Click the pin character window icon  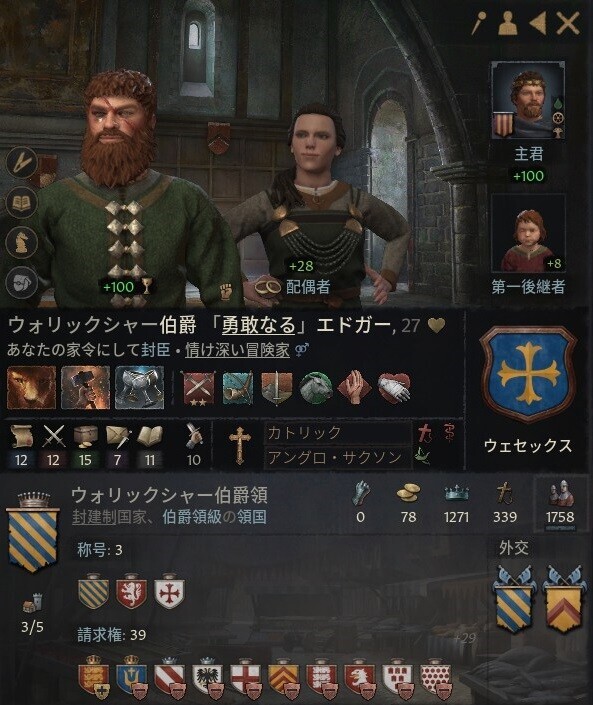point(479,23)
